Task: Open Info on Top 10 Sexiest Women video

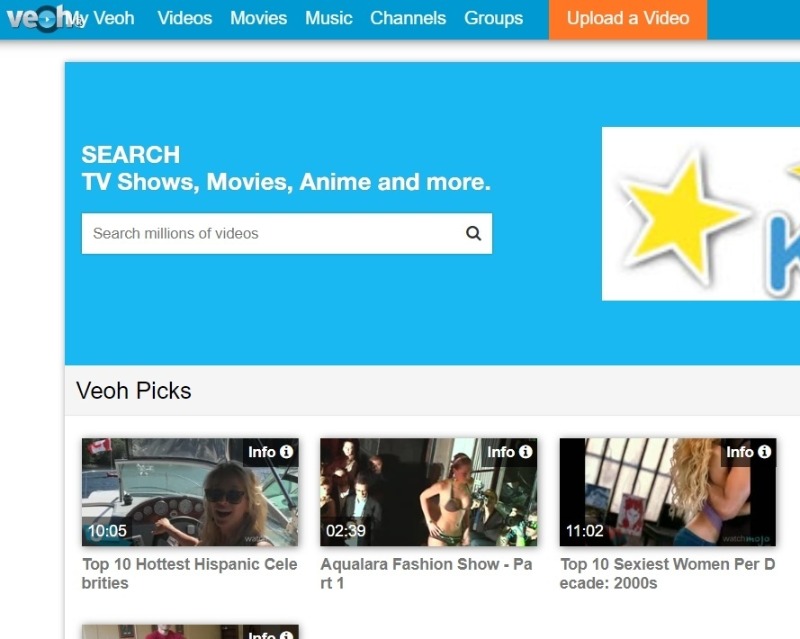Action: click(x=748, y=452)
